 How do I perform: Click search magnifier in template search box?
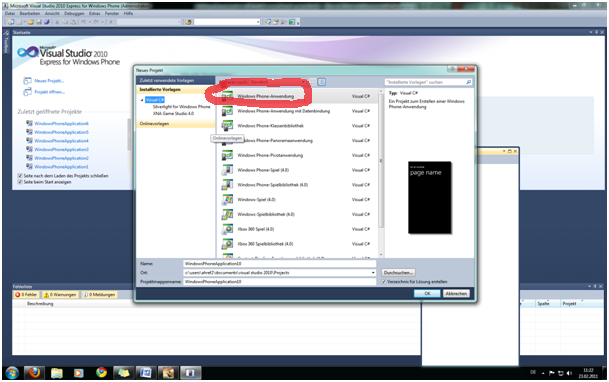coord(468,82)
